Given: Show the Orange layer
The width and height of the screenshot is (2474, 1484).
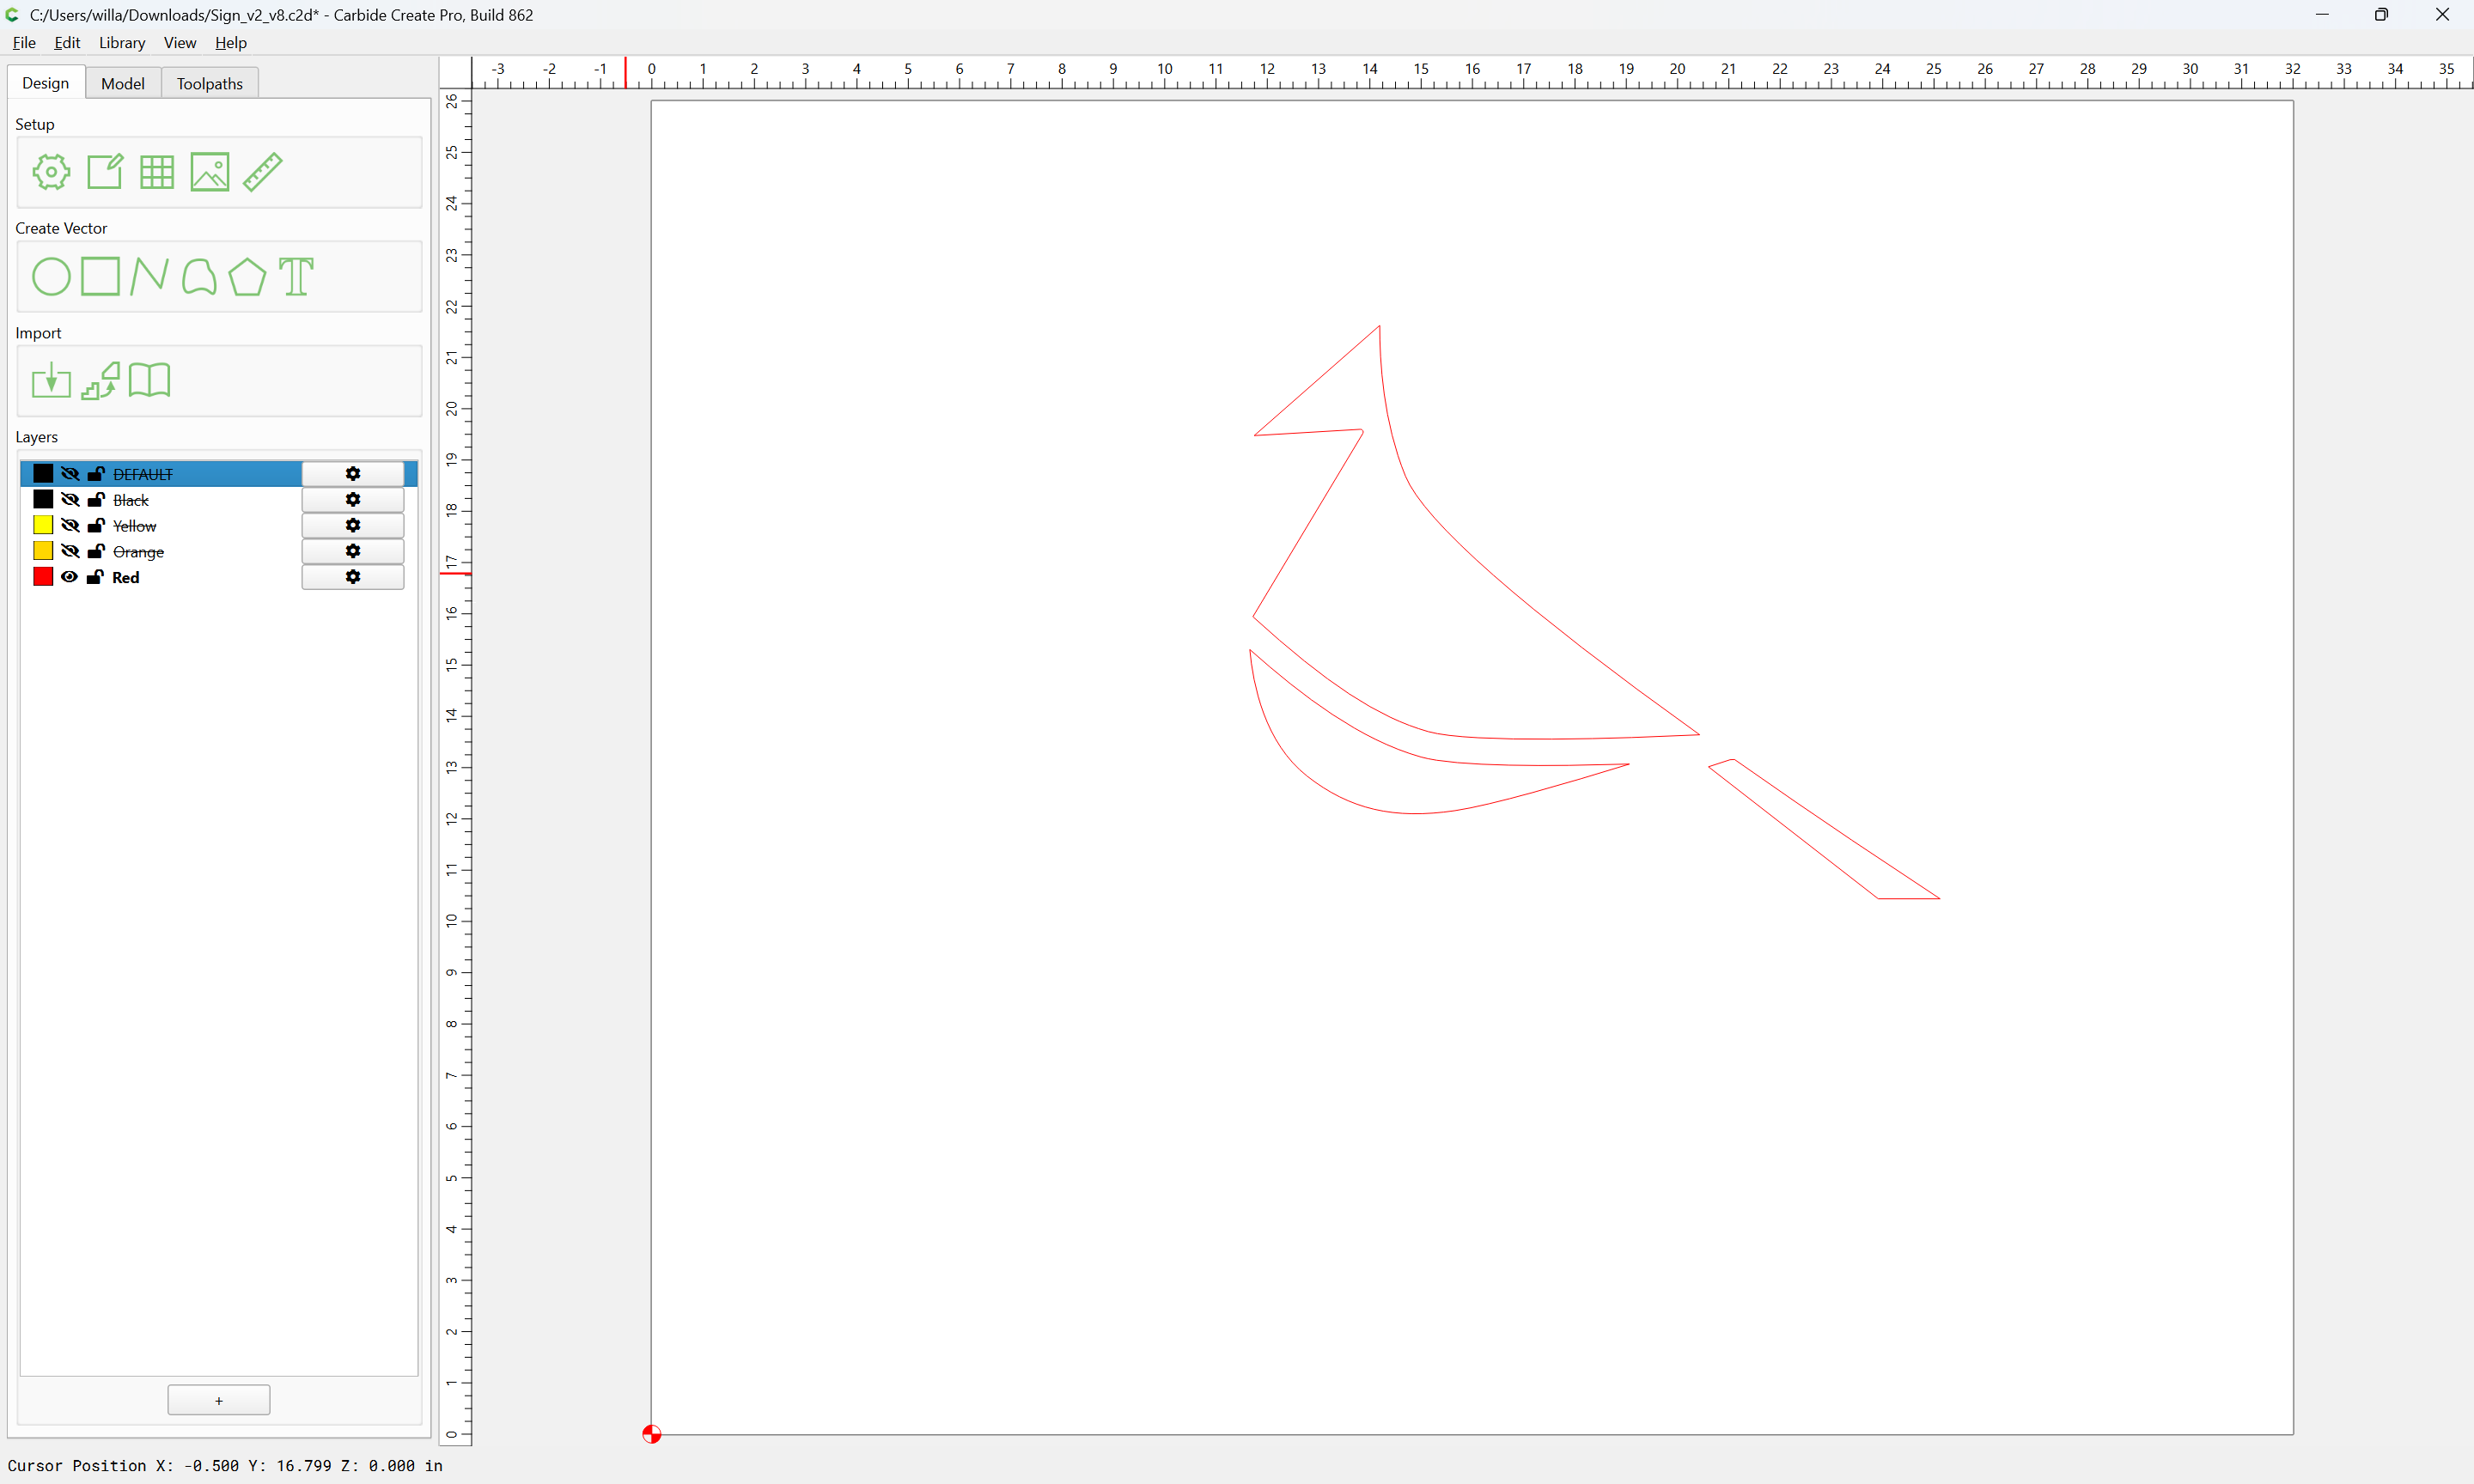Looking at the screenshot, I should [x=69, y=551].
